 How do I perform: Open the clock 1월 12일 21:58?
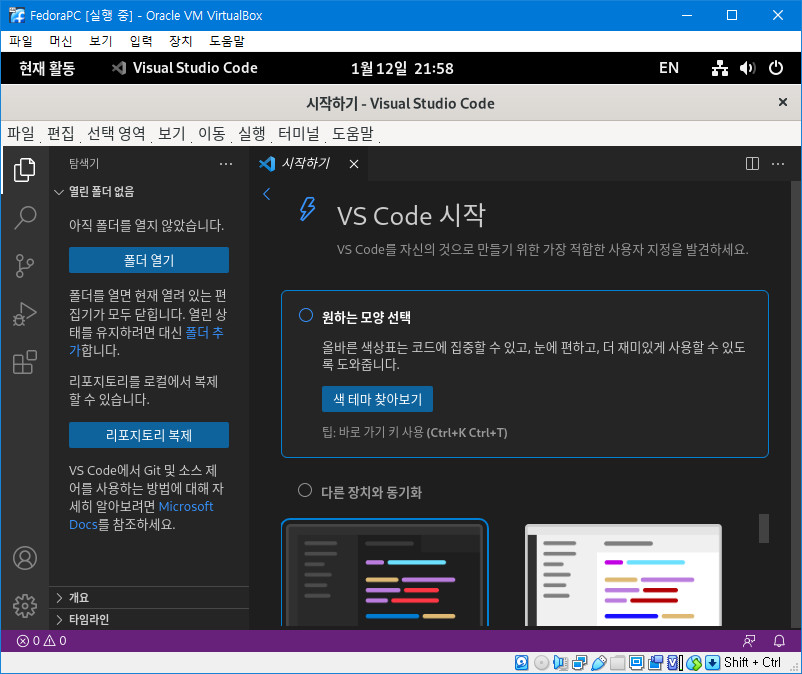(402, 68)
